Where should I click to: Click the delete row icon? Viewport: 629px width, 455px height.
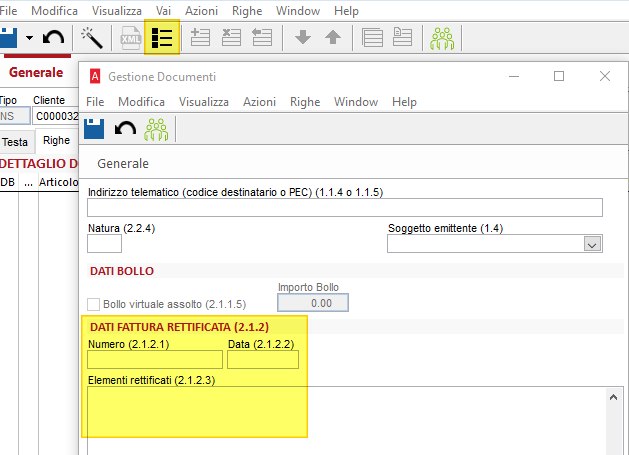(231, 37)
